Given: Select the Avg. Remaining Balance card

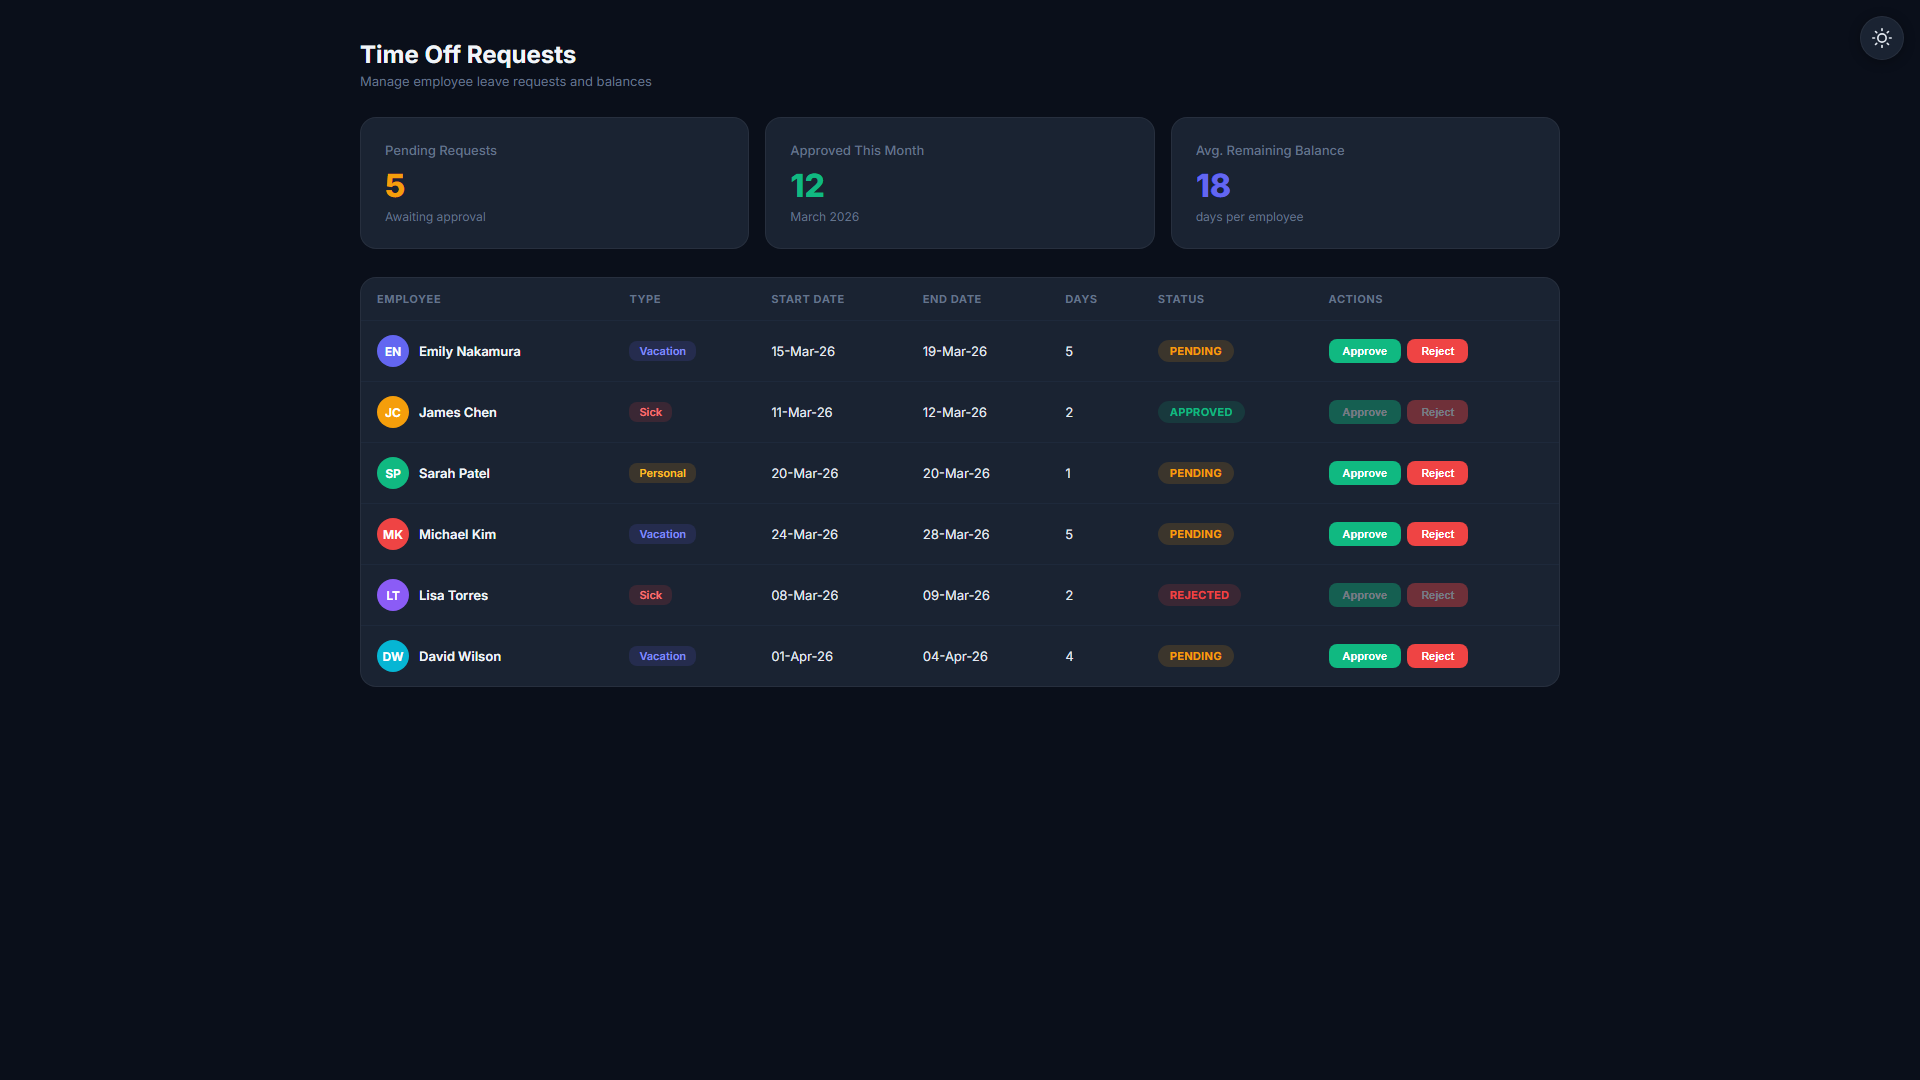Looking at the screenshot, I should (x=1365, y=183).
